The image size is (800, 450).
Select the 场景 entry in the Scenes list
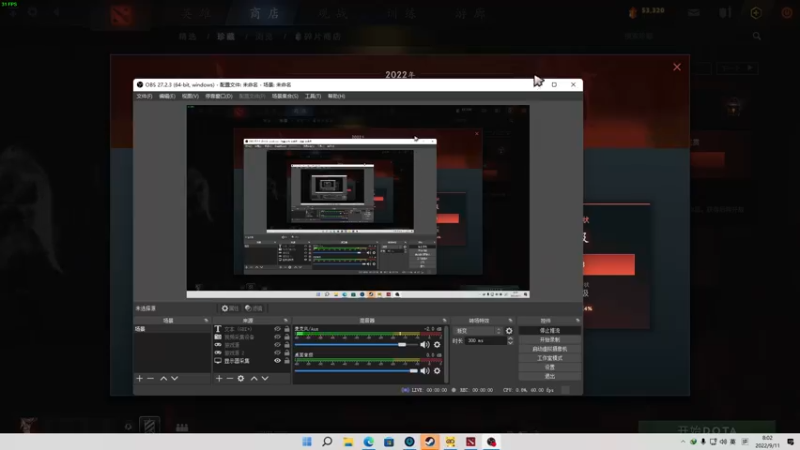(172, 329)
